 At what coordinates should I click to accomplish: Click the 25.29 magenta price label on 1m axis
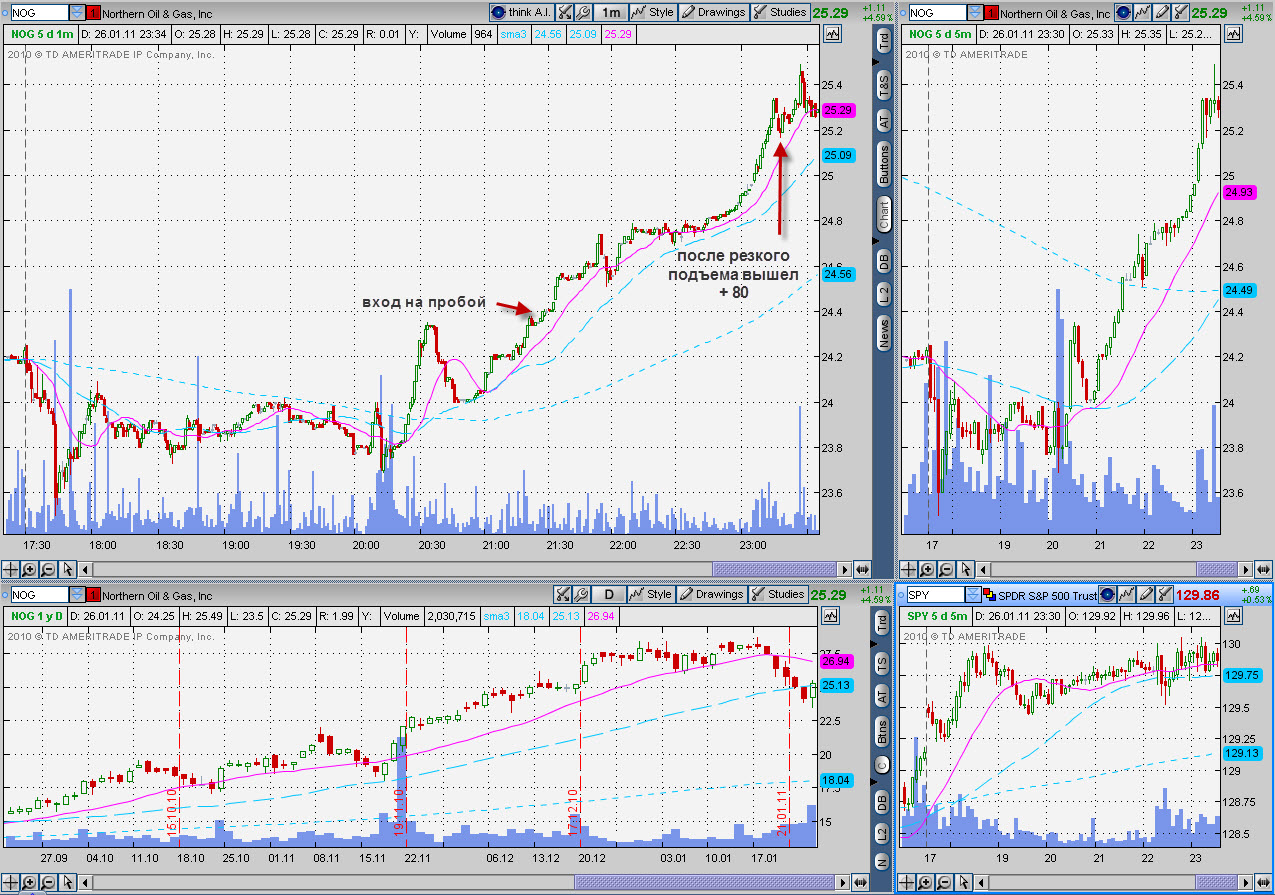[840, 111]
